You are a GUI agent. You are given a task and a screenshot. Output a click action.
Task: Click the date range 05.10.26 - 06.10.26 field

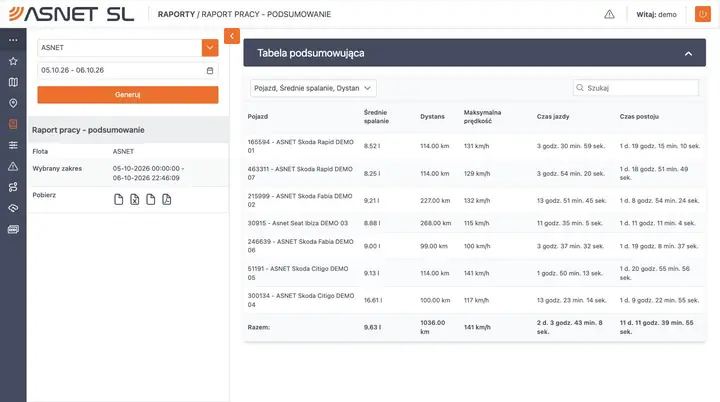coord(128,70)
